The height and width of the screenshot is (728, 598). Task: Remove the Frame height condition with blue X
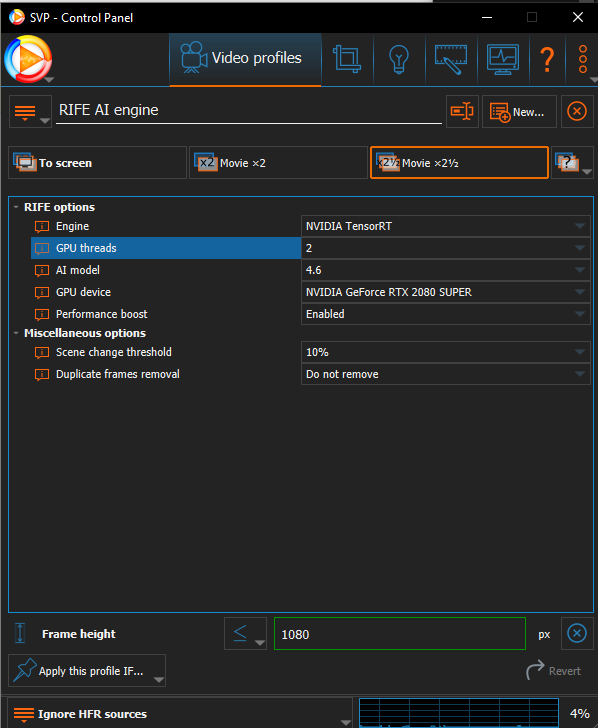coord(577,633)
